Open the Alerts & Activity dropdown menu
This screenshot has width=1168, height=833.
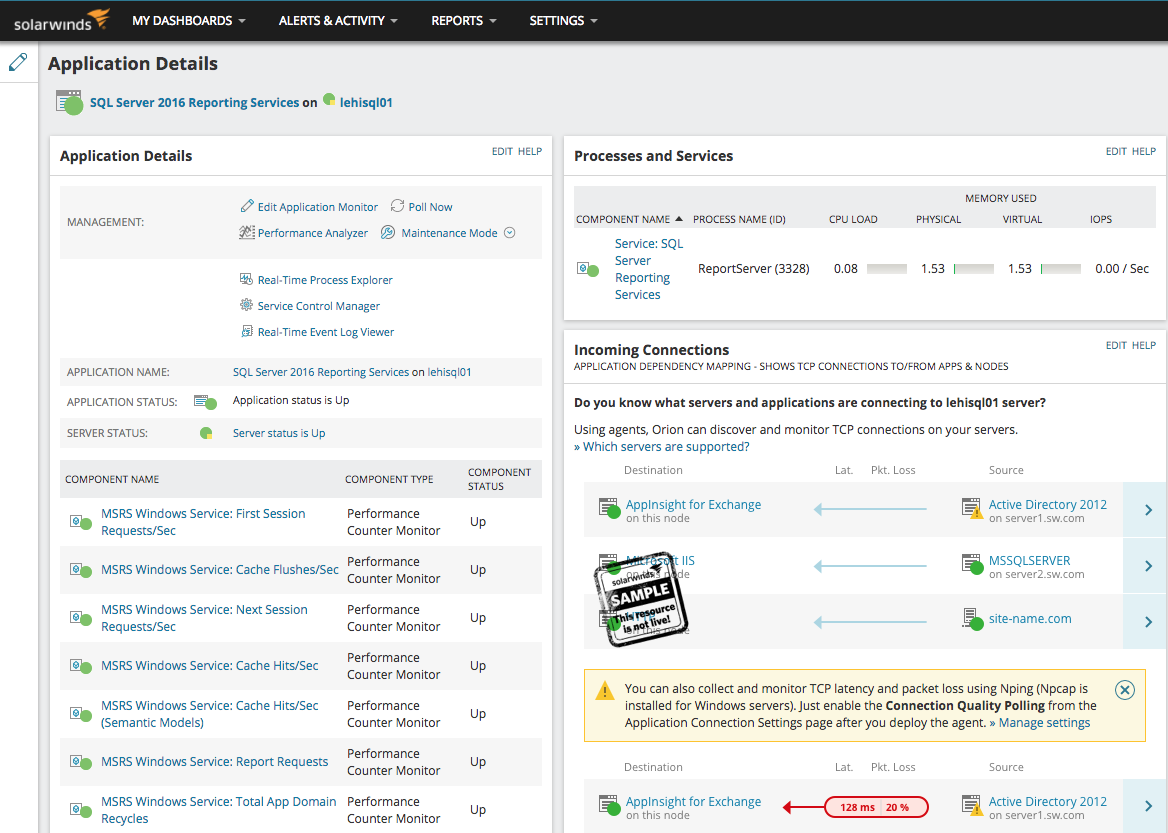337,21
